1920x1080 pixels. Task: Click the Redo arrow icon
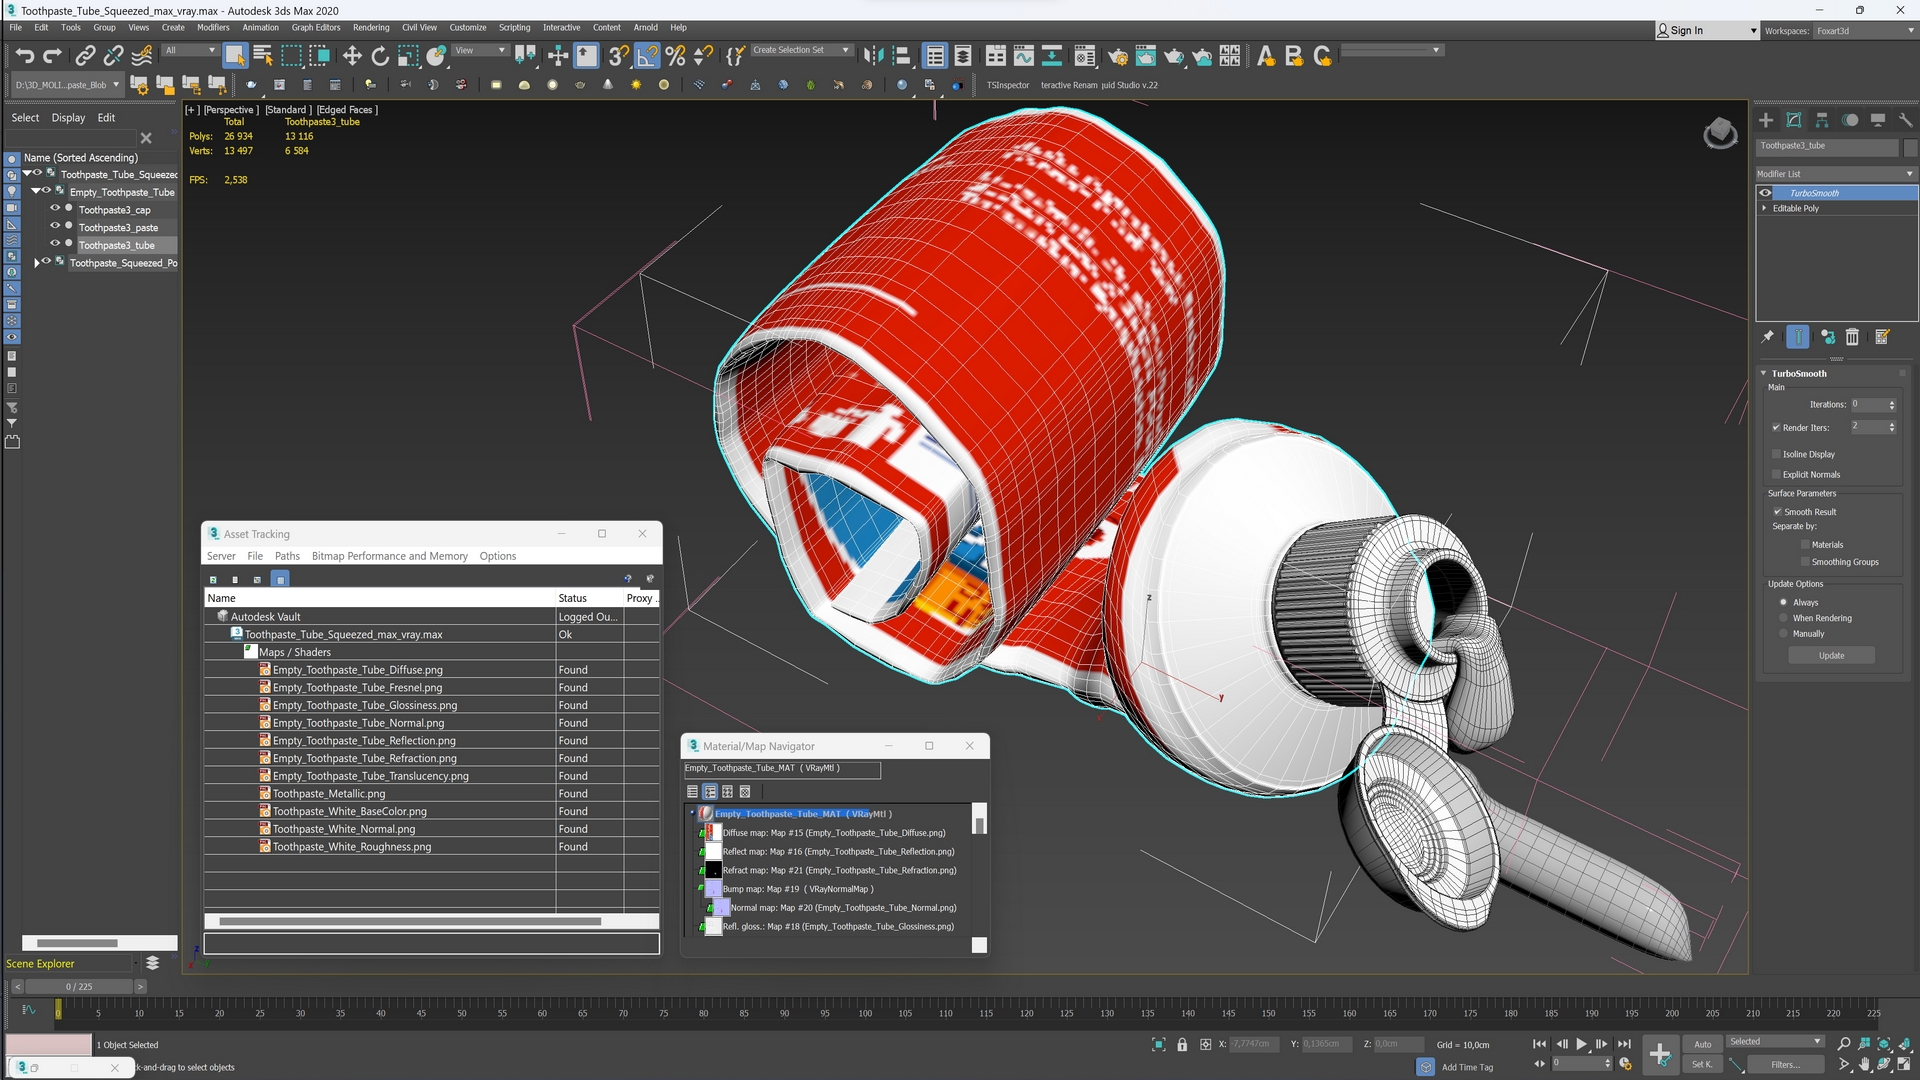point(53,56)
